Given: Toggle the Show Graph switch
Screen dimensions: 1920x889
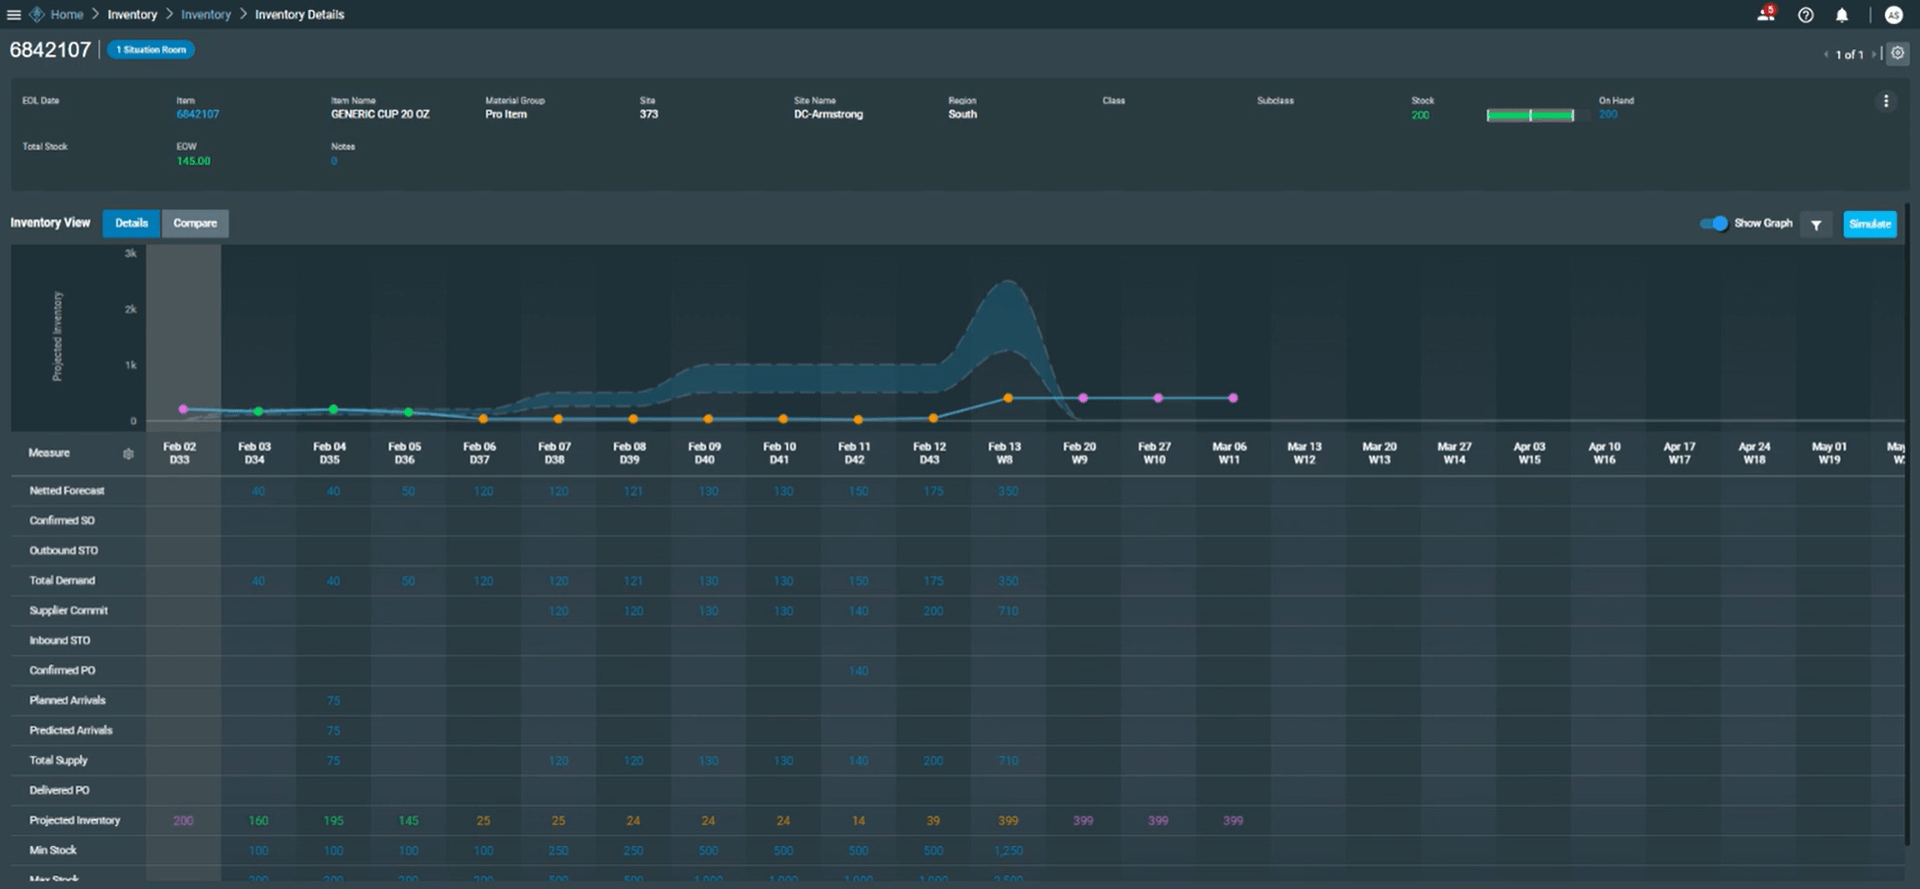Looking at the screenshot, I should click(x=1714, y=223).
